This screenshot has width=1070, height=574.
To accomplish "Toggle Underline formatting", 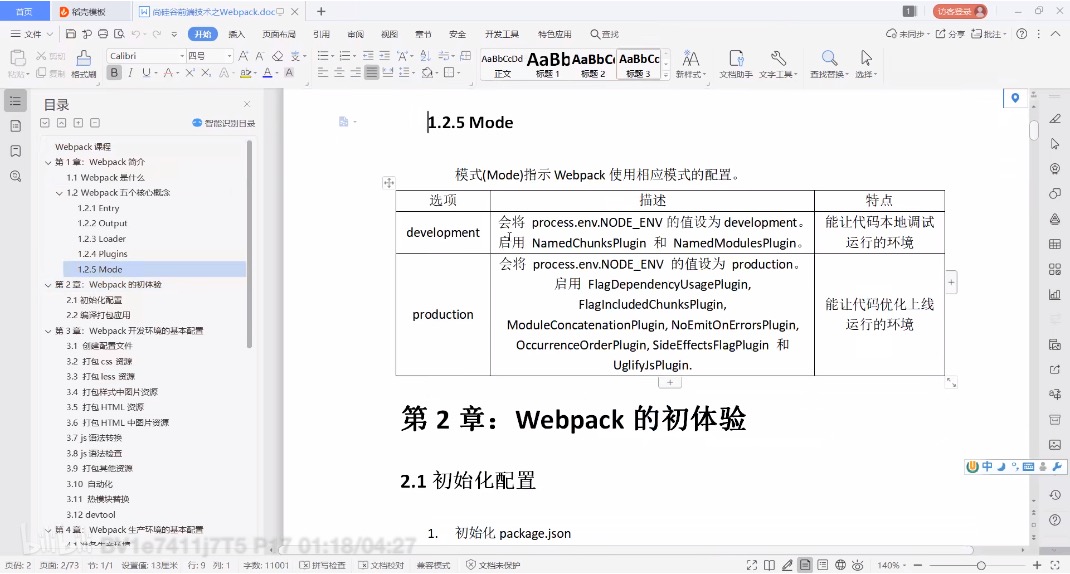I will [x=145, y=72].
